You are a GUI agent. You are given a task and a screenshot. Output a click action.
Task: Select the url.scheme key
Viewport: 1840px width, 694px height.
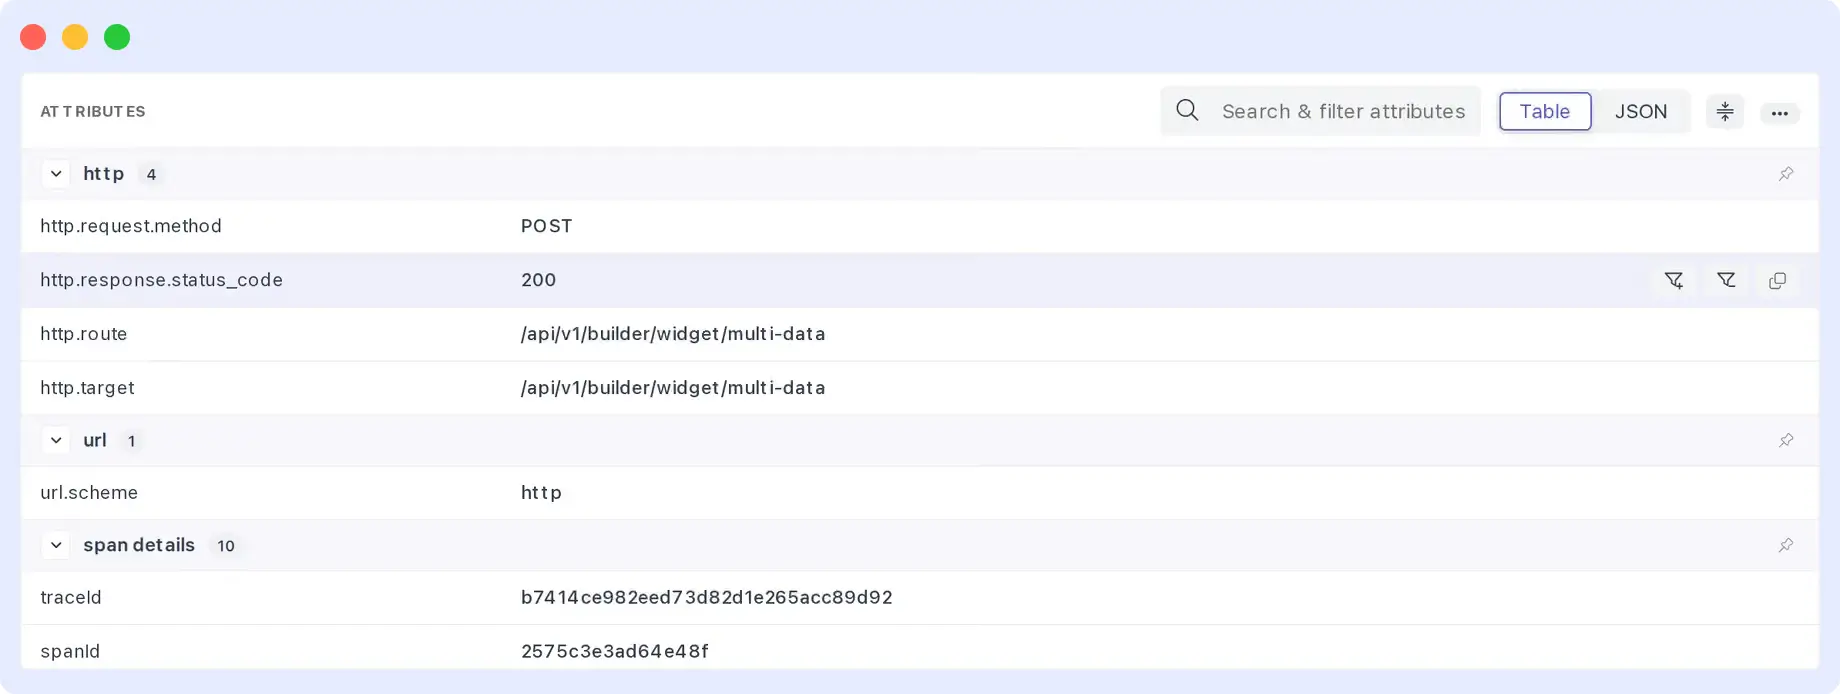pyautogui.click(x=89, y=493)
